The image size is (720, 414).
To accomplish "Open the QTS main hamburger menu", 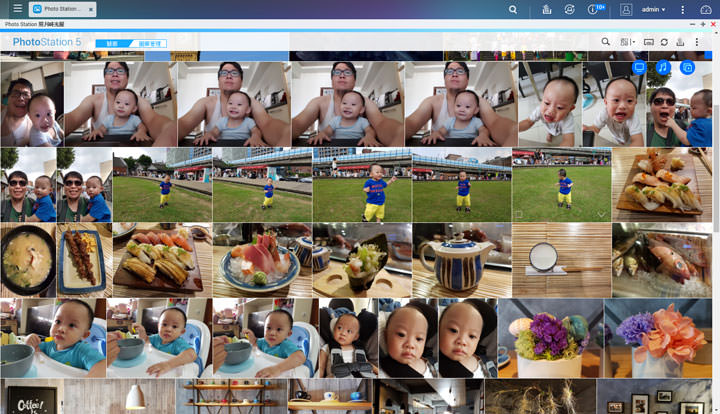I will [x=17, y=9].
